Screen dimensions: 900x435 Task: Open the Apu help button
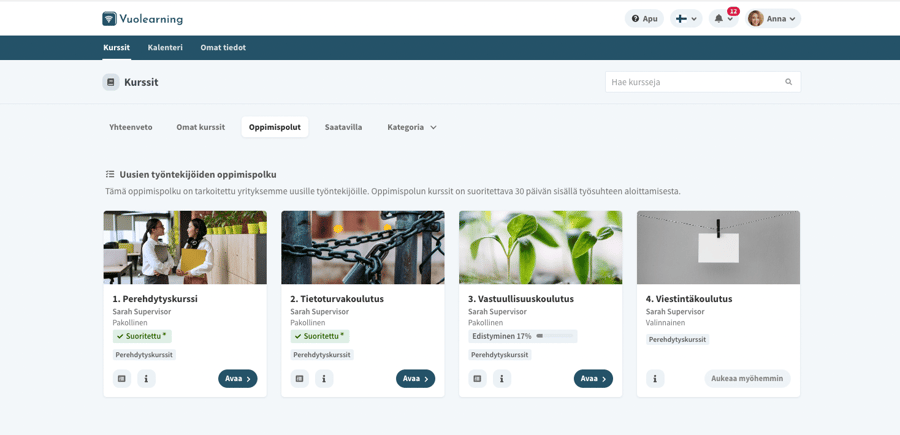(644, 18)
